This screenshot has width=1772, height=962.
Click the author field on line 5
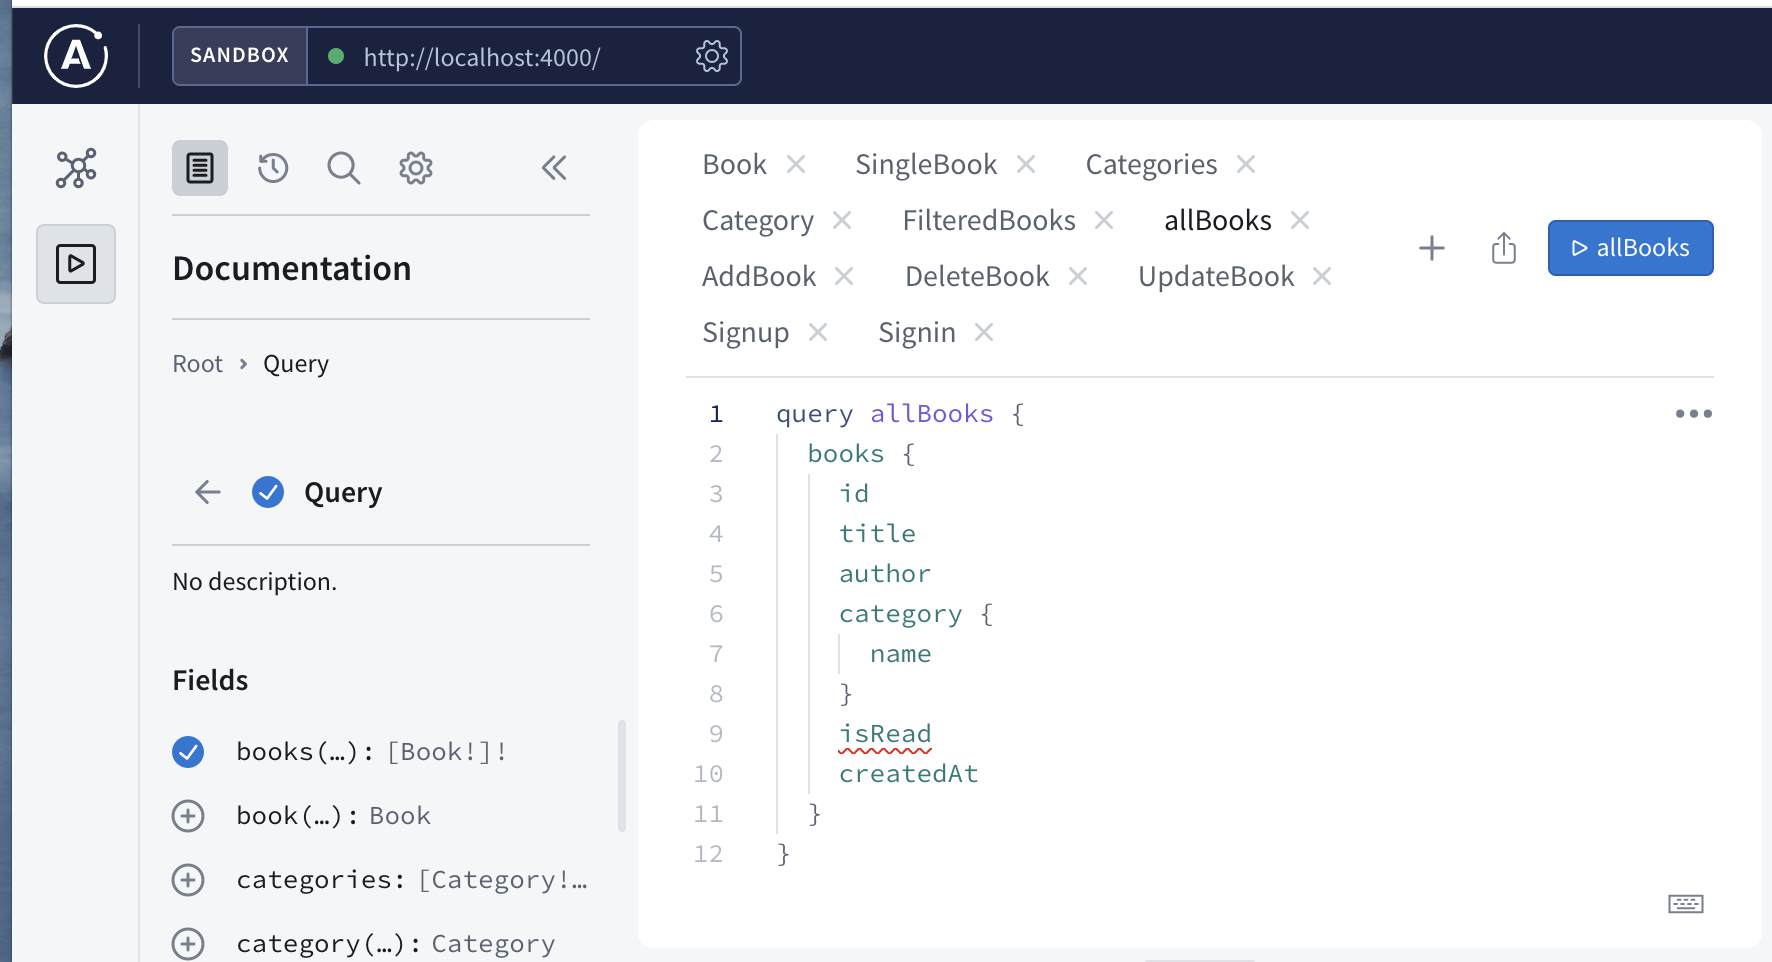pyautogui.click(x=885, y=574)
